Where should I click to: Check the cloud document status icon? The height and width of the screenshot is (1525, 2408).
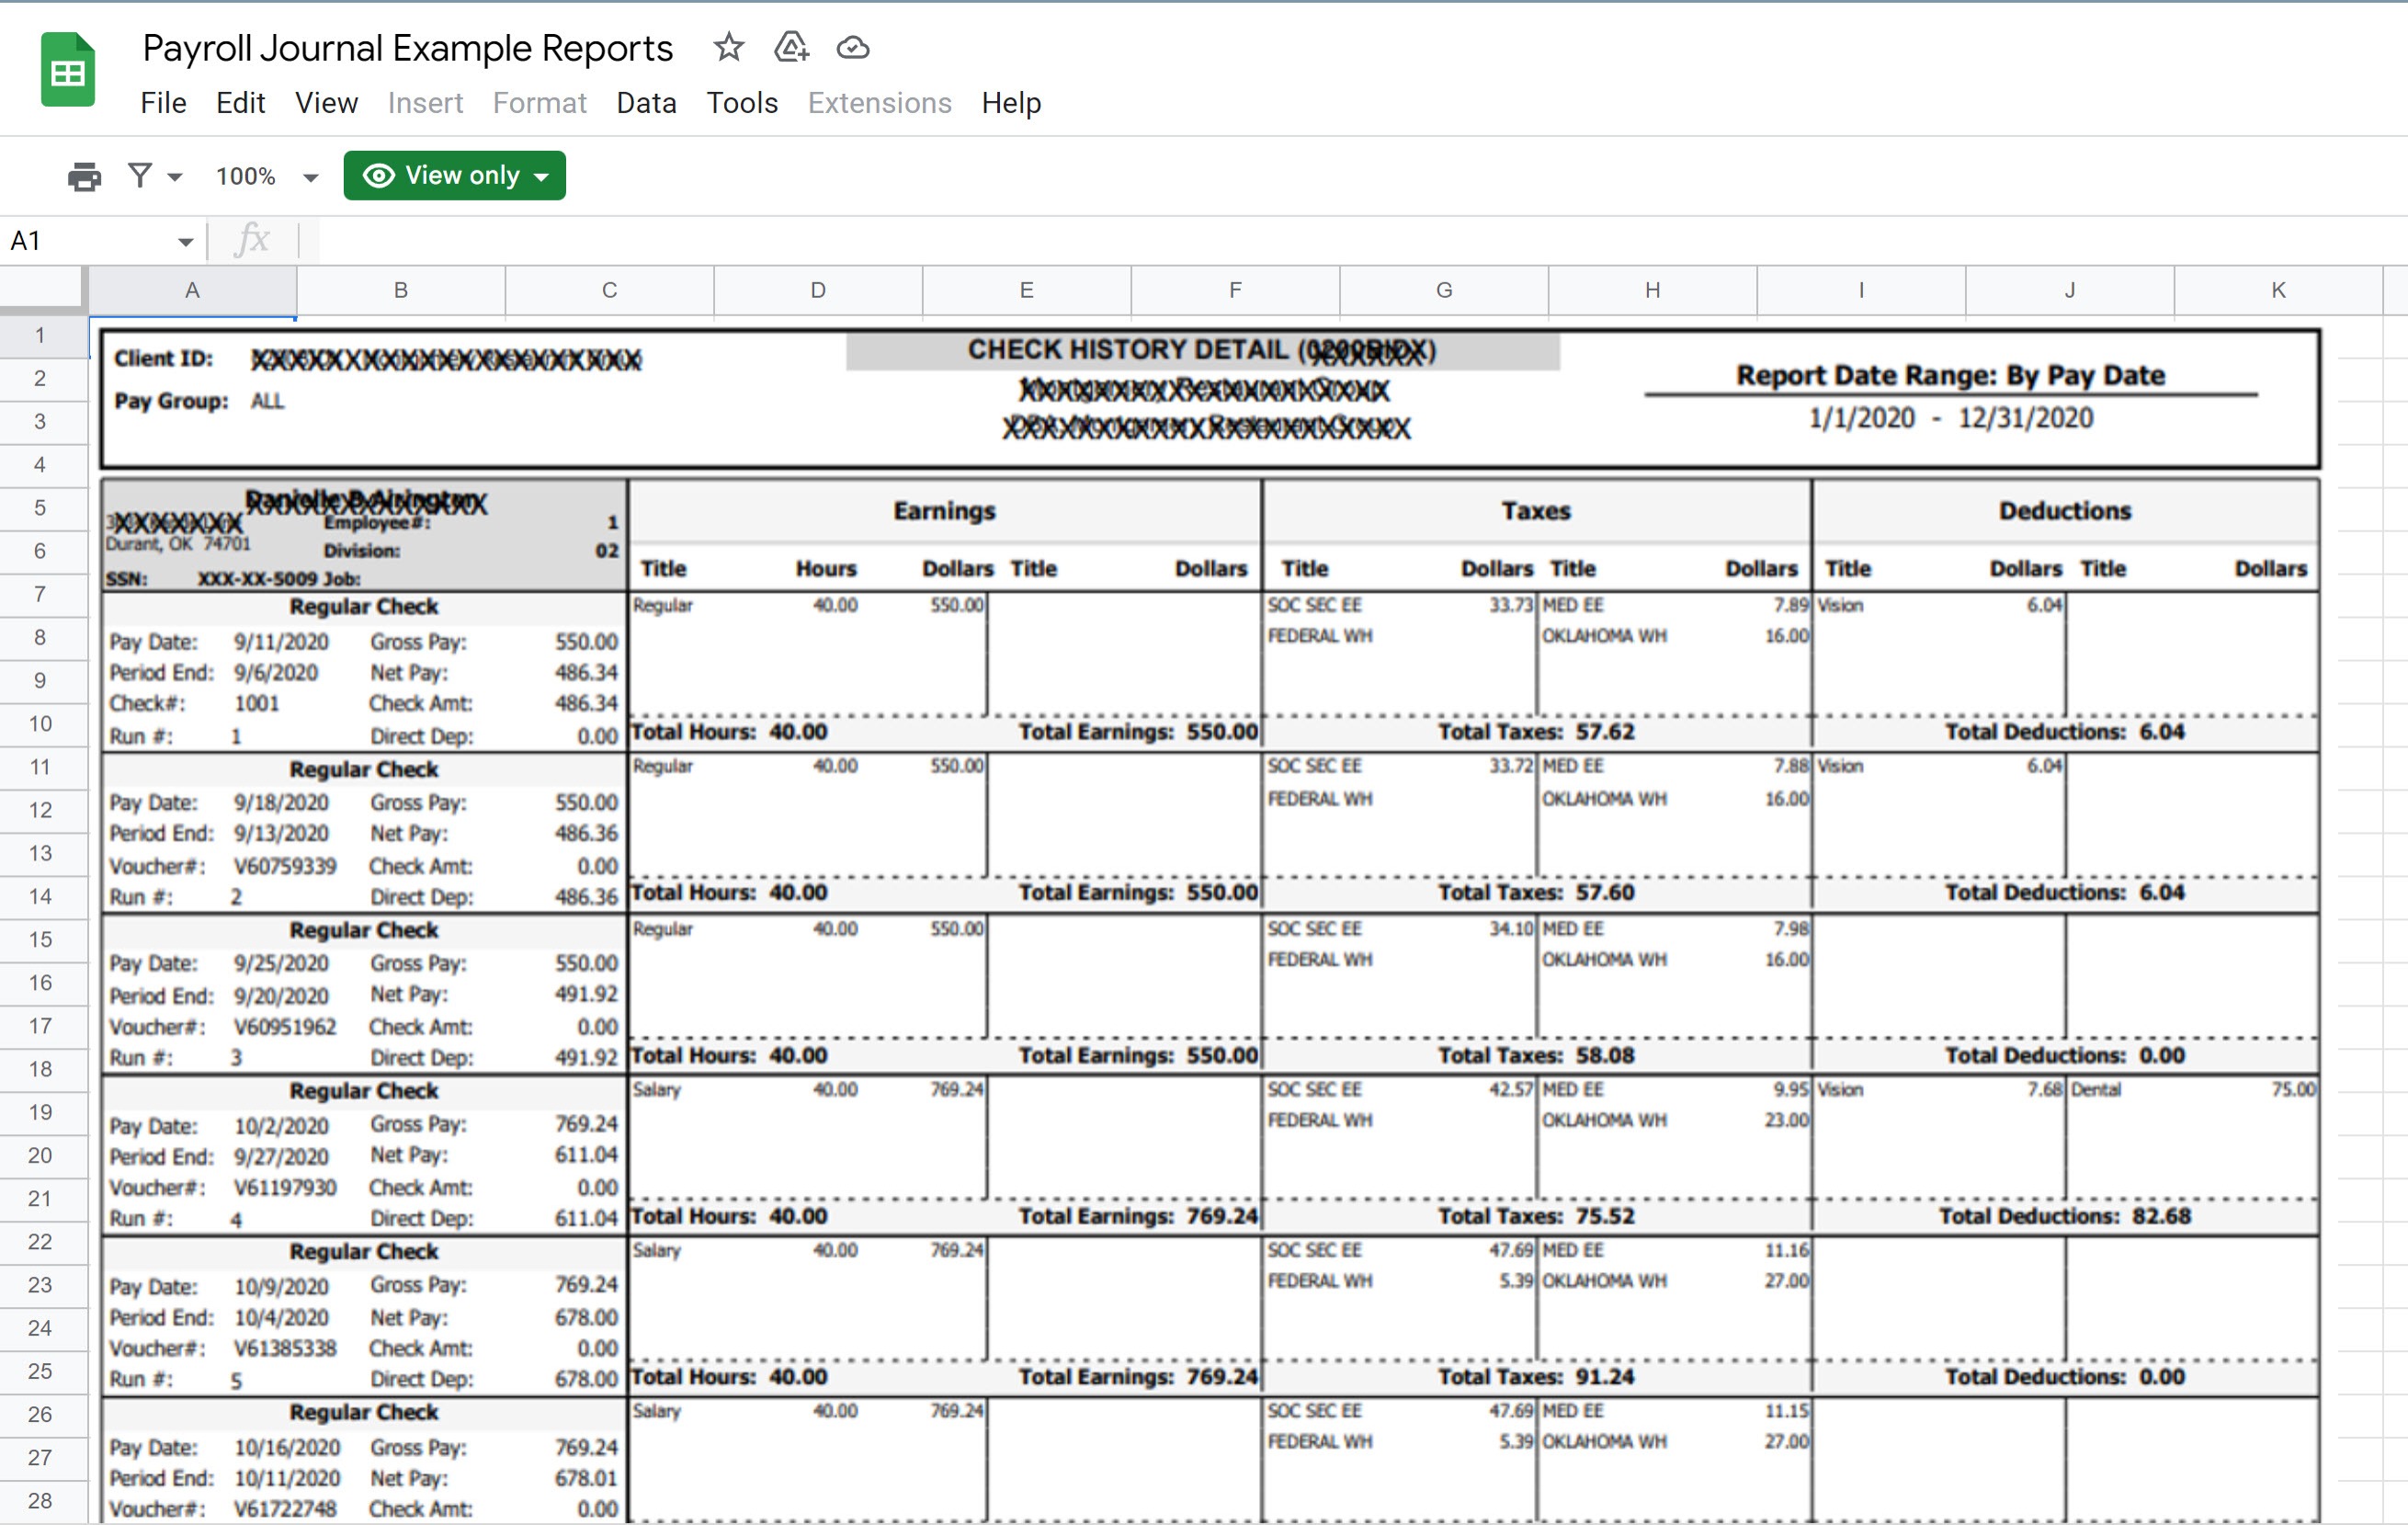(x=853, y=47)
